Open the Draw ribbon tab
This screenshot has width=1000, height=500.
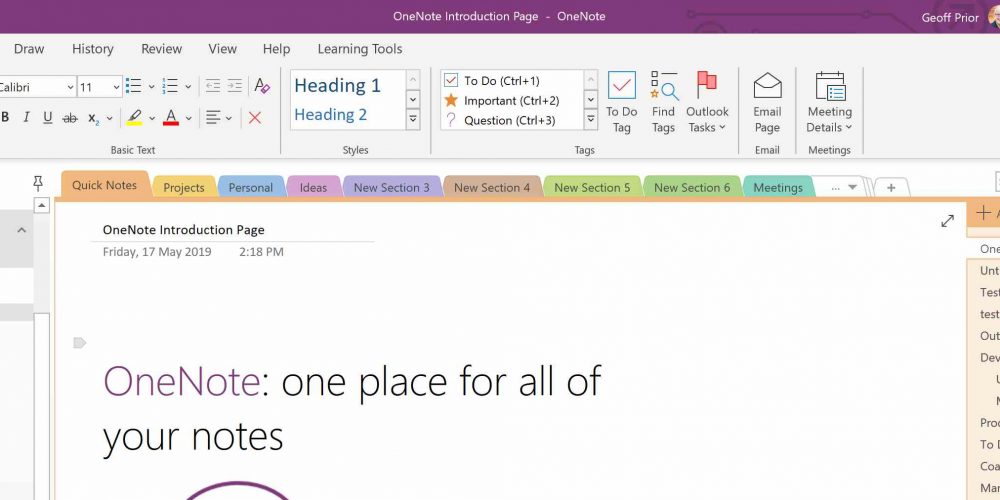pyautogui.click(x=29, y=49)
